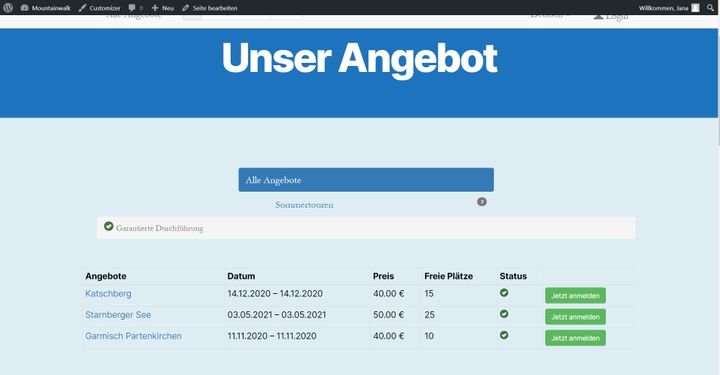Open the WordPress logo menu
Image resolution: width=720 pixels, height=375 pixels.
[x=8, y=7]
